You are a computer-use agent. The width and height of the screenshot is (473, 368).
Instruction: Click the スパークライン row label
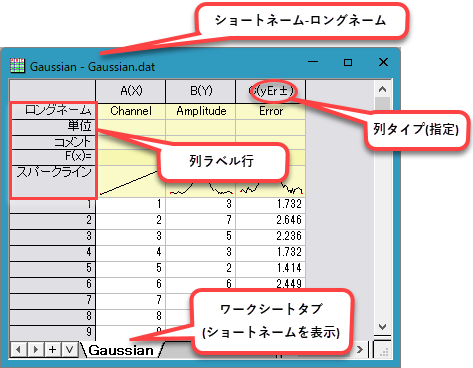53,181
